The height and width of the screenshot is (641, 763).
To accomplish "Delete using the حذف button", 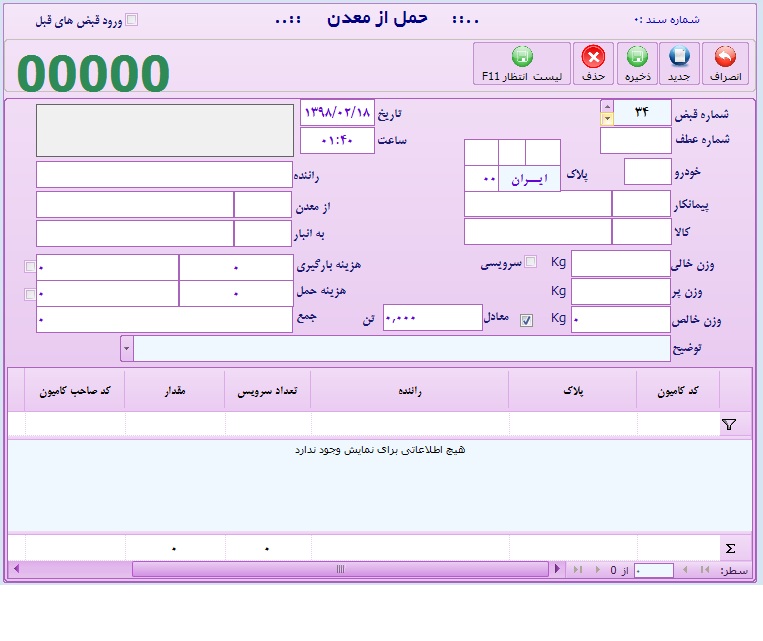I will (593, 64).
